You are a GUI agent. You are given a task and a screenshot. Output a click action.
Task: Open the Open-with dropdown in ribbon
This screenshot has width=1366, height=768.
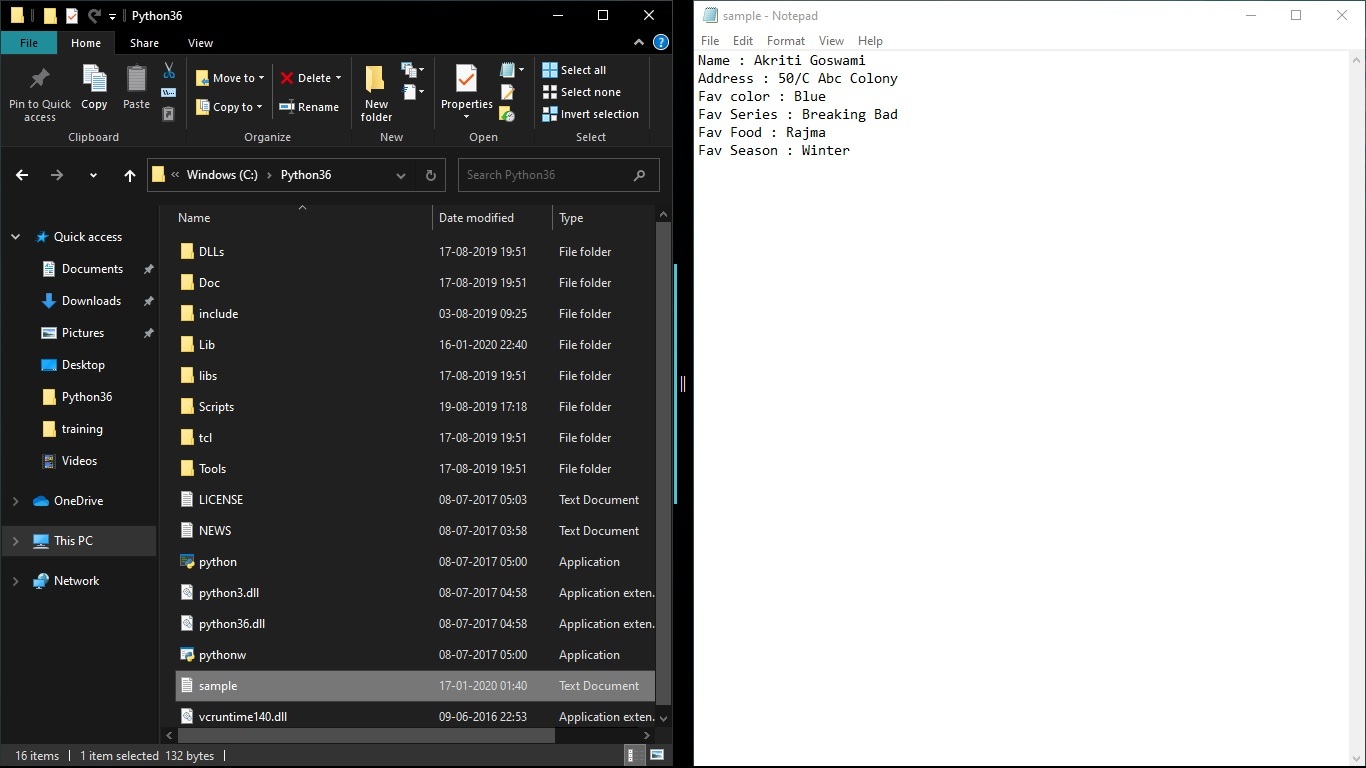click(x=512, y=70)
